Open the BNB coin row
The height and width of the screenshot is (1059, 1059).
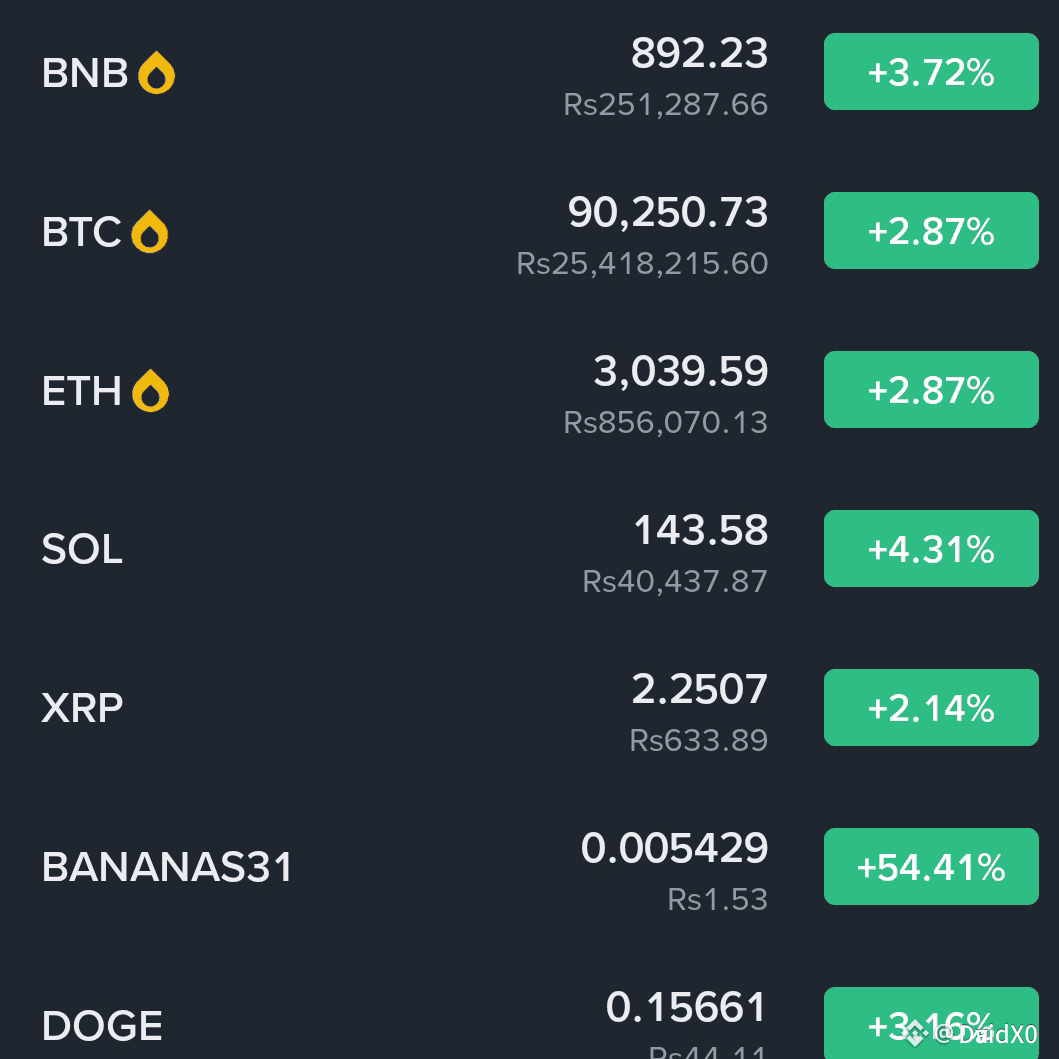(530, 72)
